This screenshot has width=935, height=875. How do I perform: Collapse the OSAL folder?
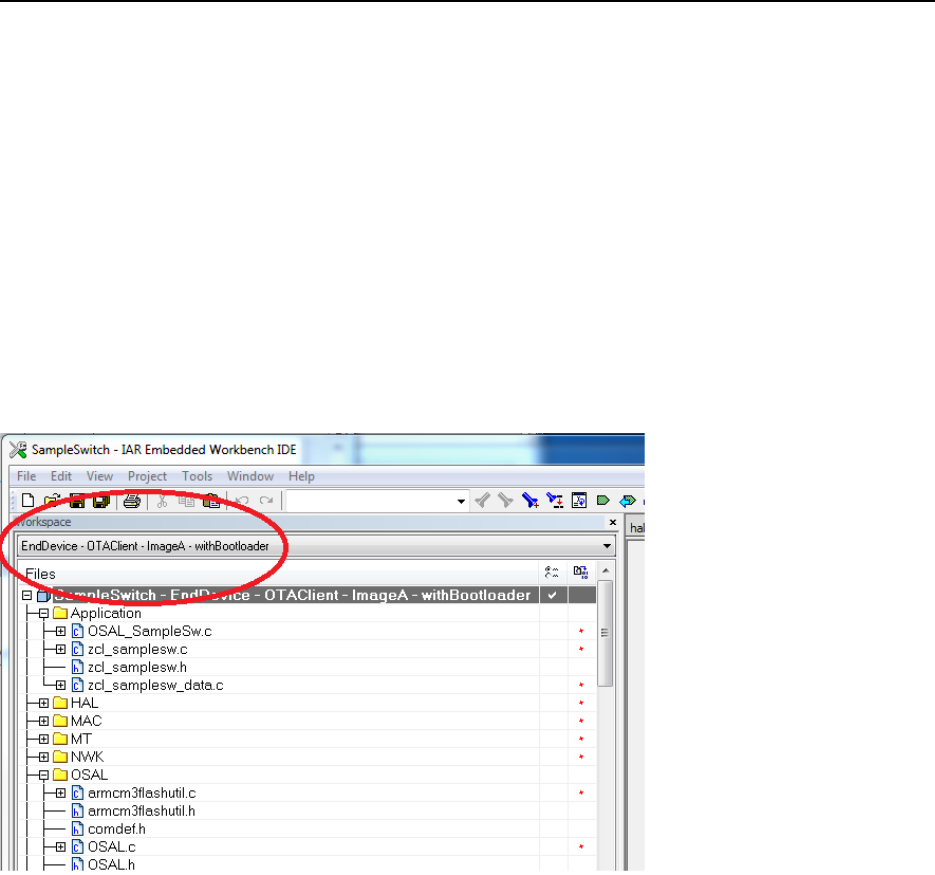pyautogui.click(x=44, y=775)
